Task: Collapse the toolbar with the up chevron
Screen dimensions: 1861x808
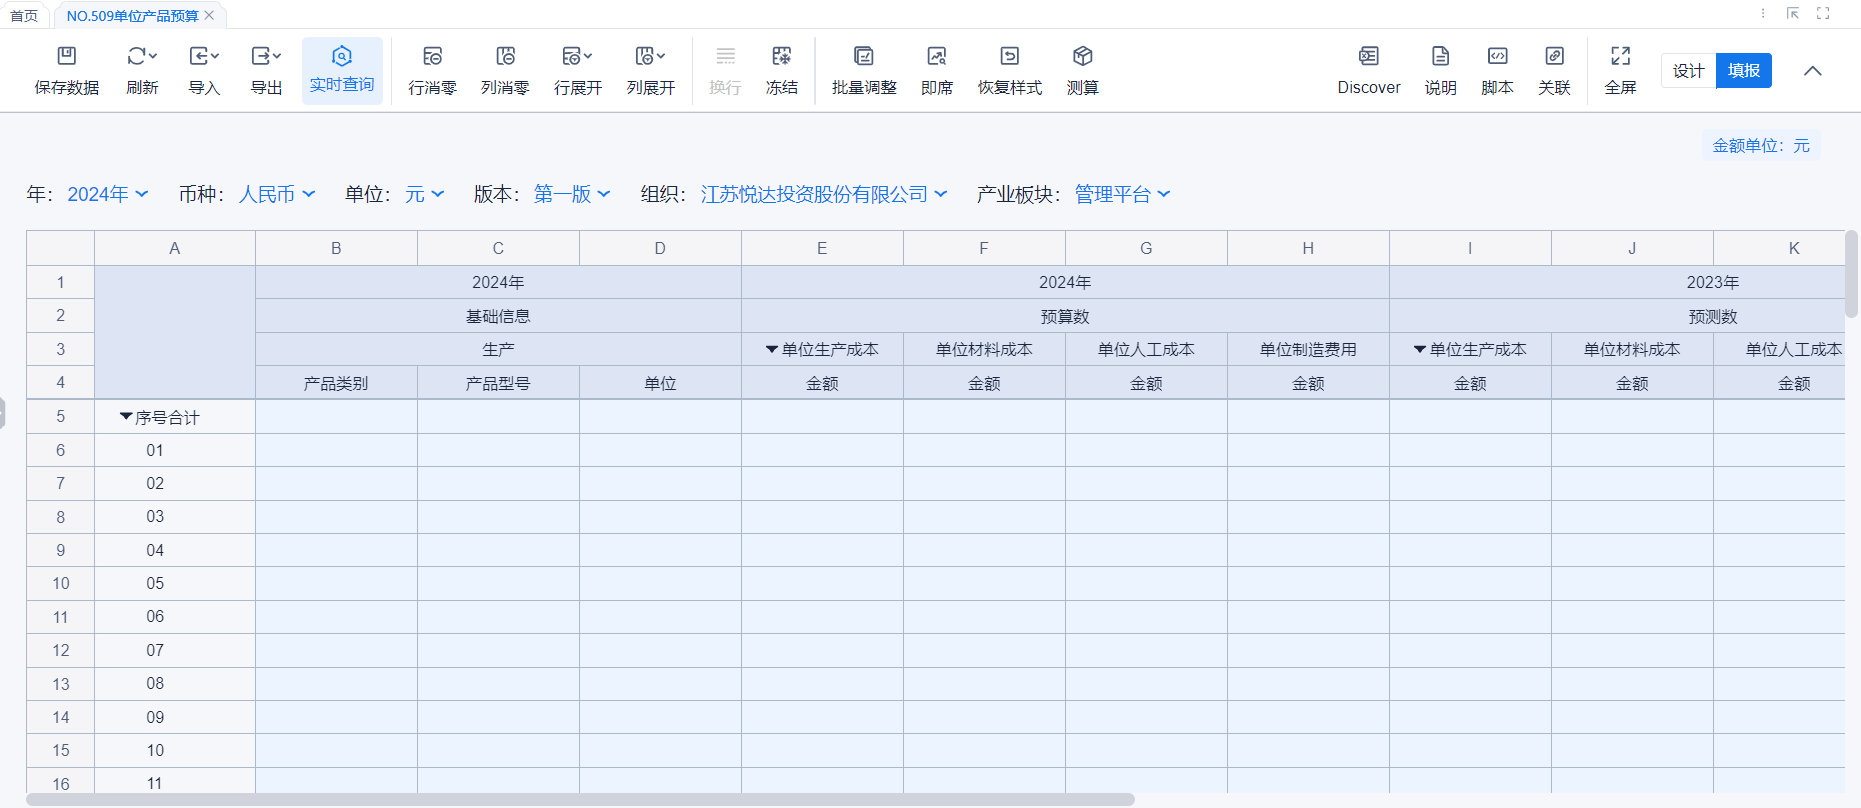Action: [1812, 71]
